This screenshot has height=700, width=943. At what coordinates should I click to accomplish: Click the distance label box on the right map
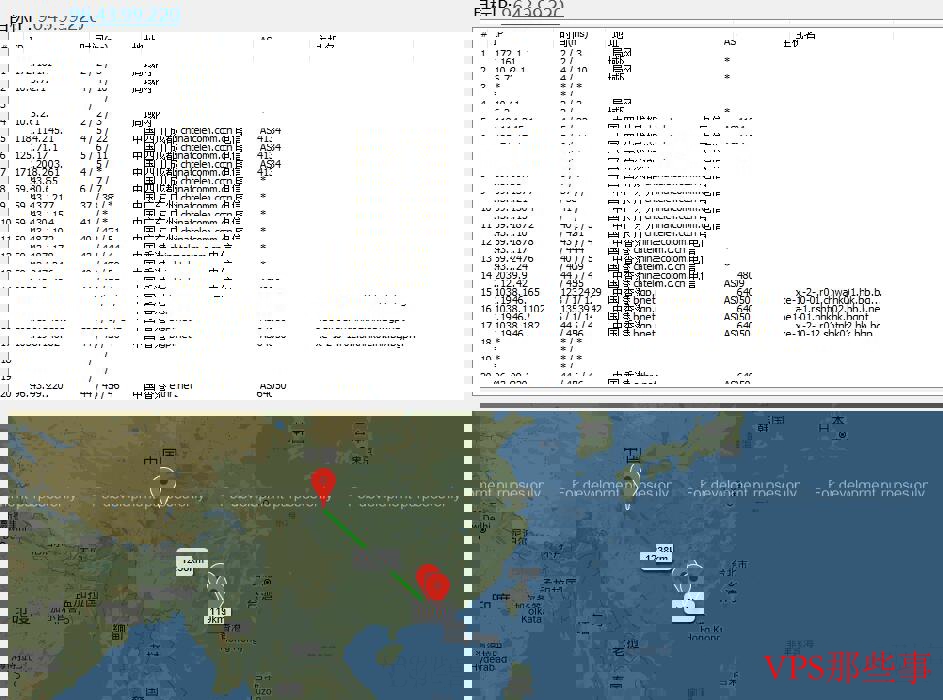[x=658, y=553]
